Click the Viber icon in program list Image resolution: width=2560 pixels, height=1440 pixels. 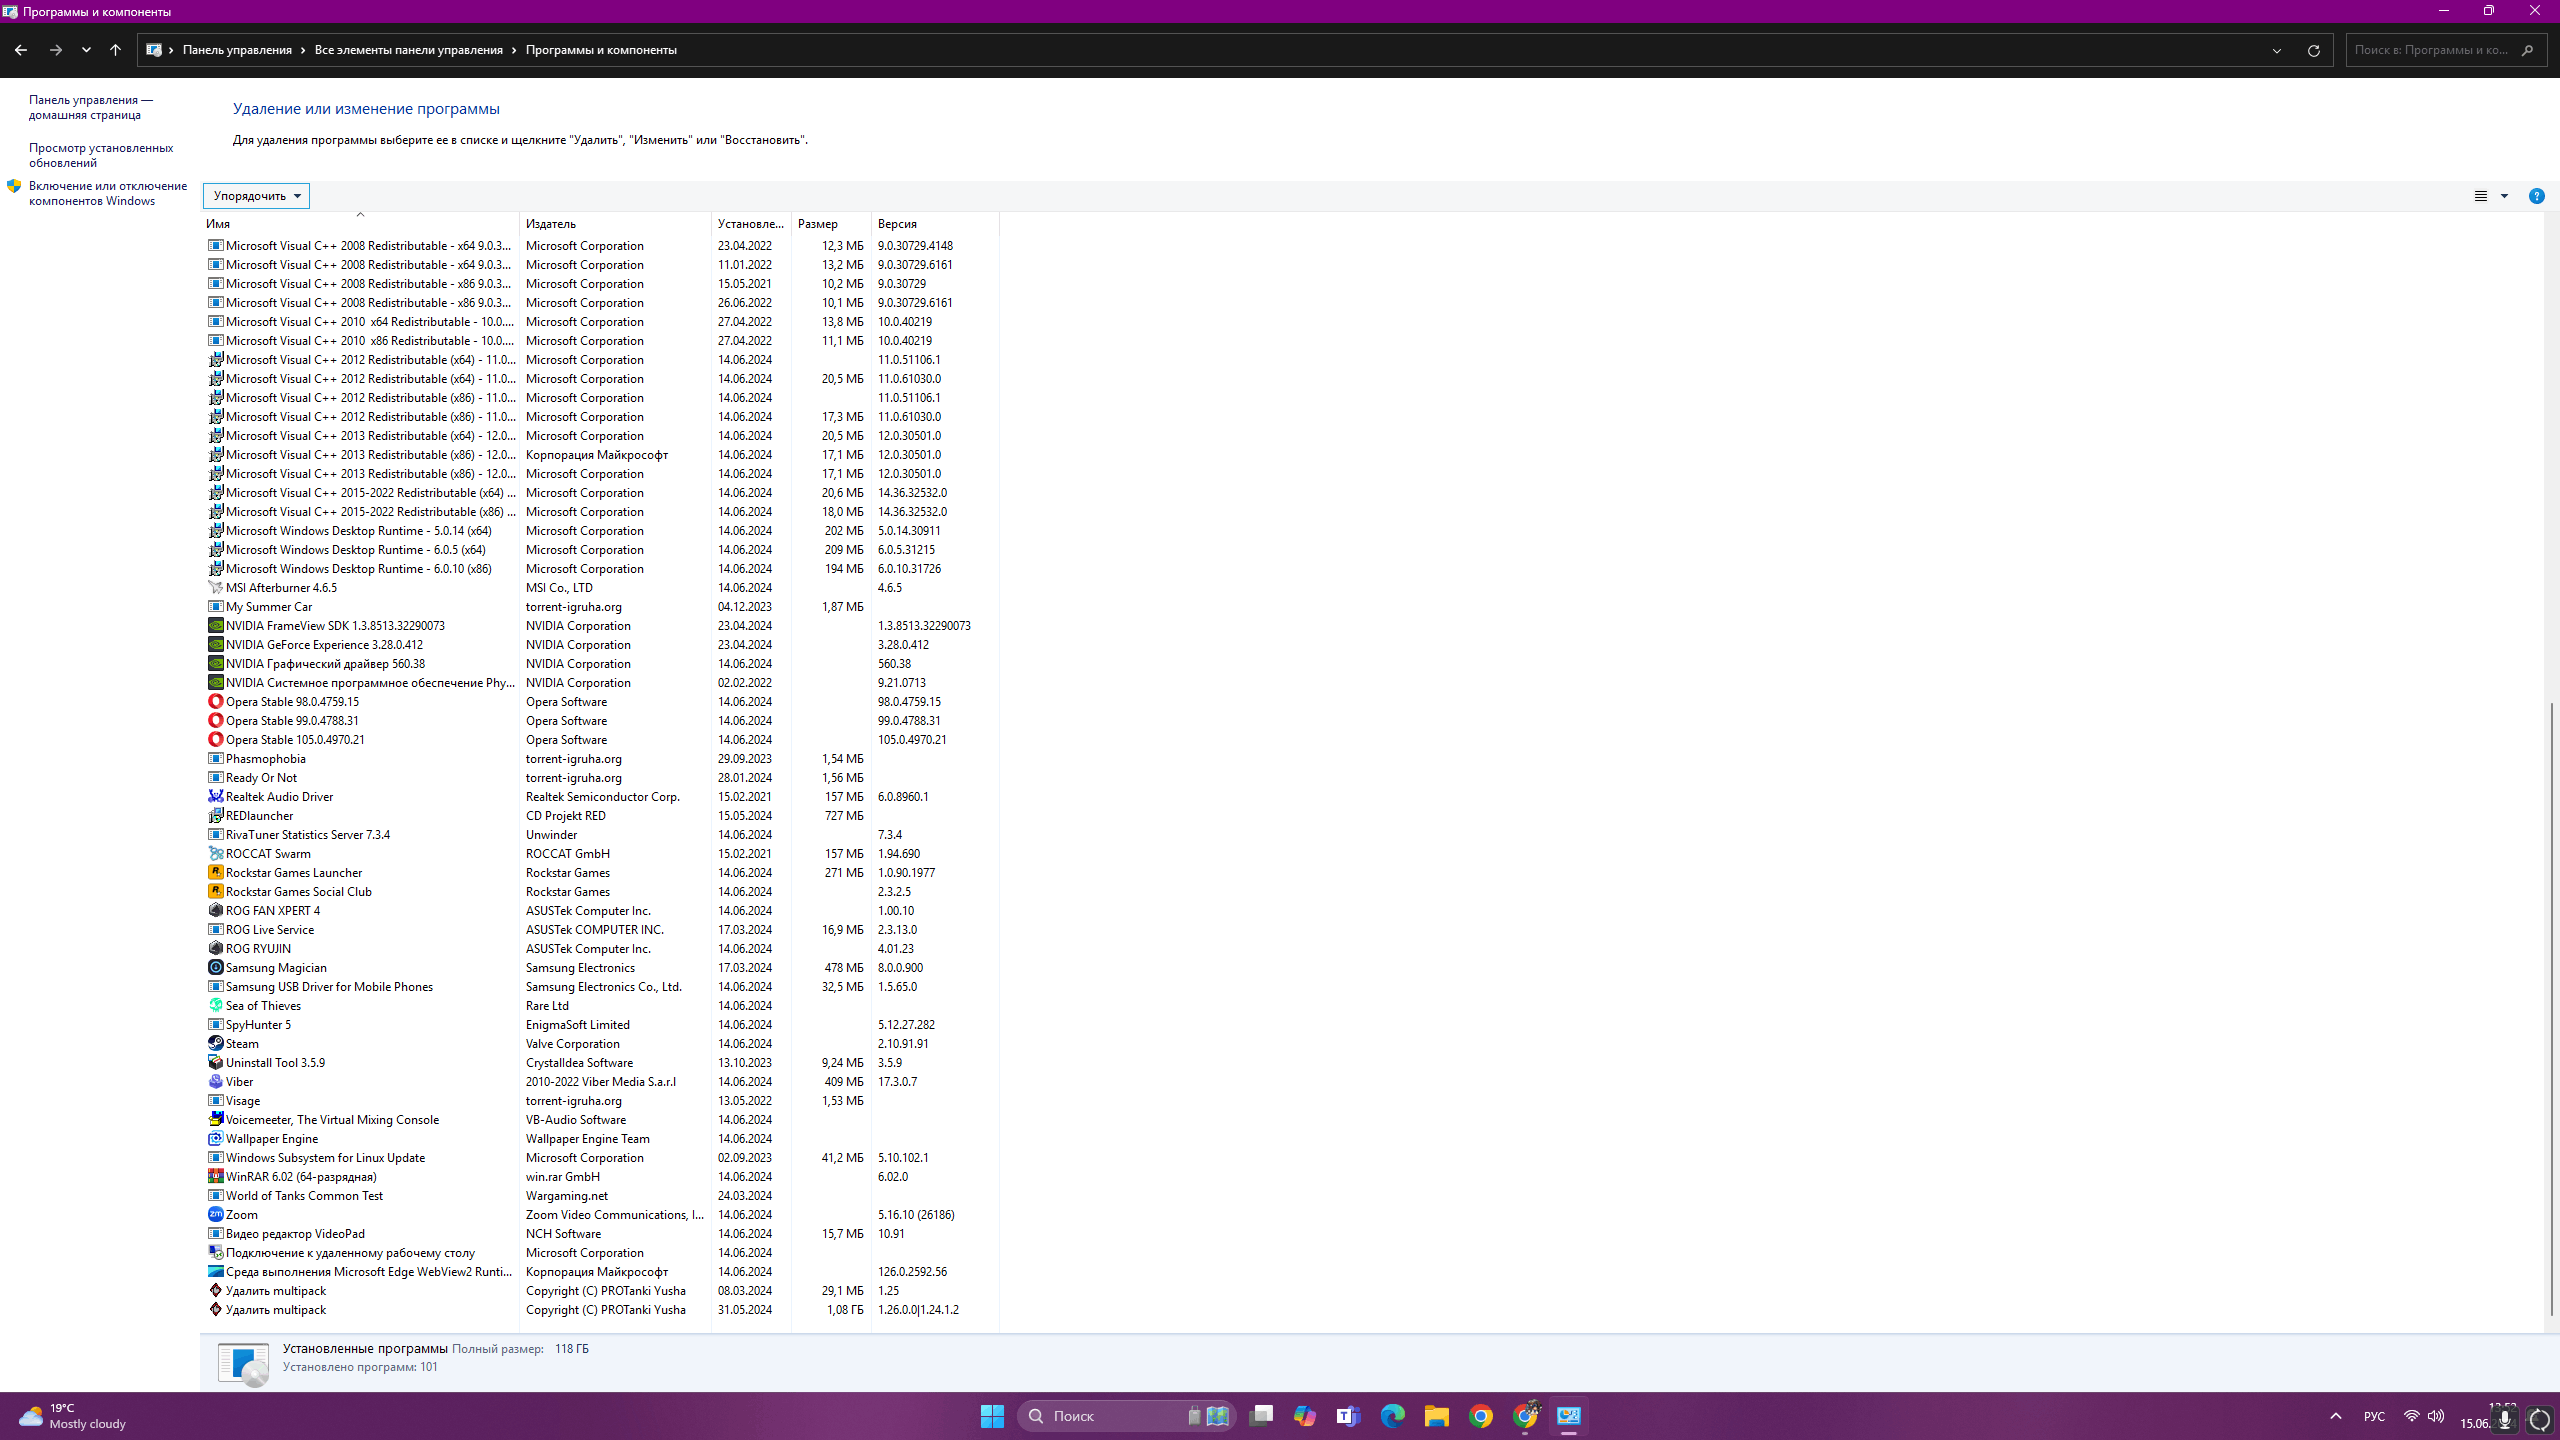pyautogui.click(x=215, y=1081)
